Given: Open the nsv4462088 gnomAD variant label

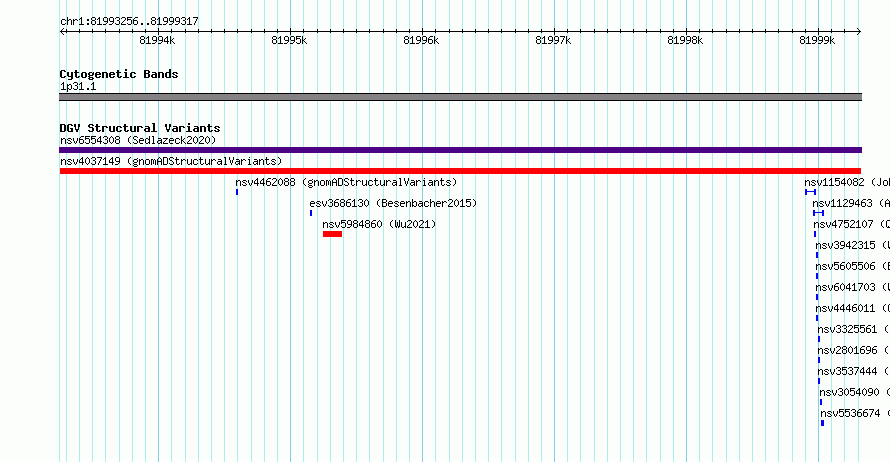Looking at the screenshot, I should click(x=346, y=182).
